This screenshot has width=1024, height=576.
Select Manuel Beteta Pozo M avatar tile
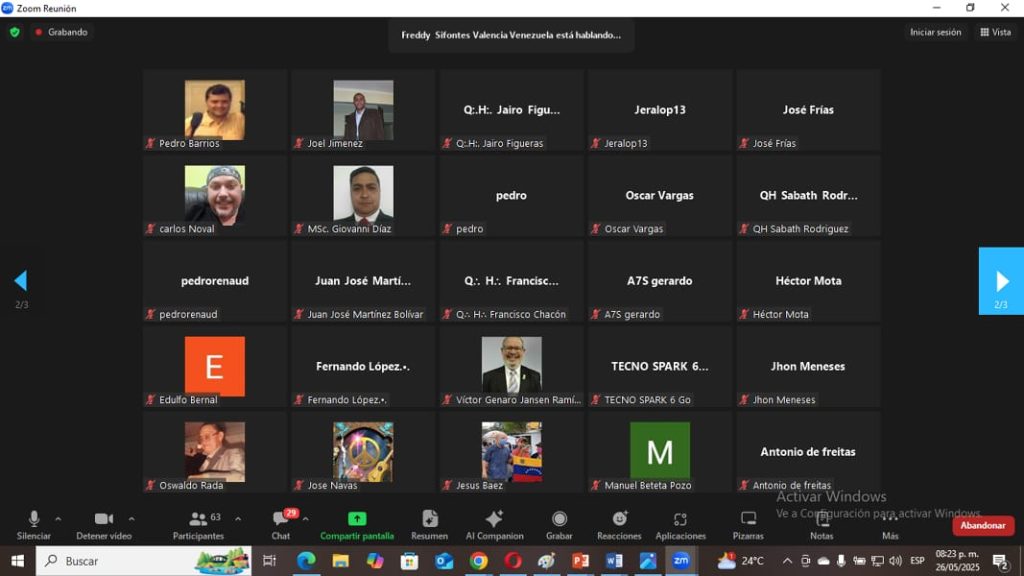click(660, 452)
